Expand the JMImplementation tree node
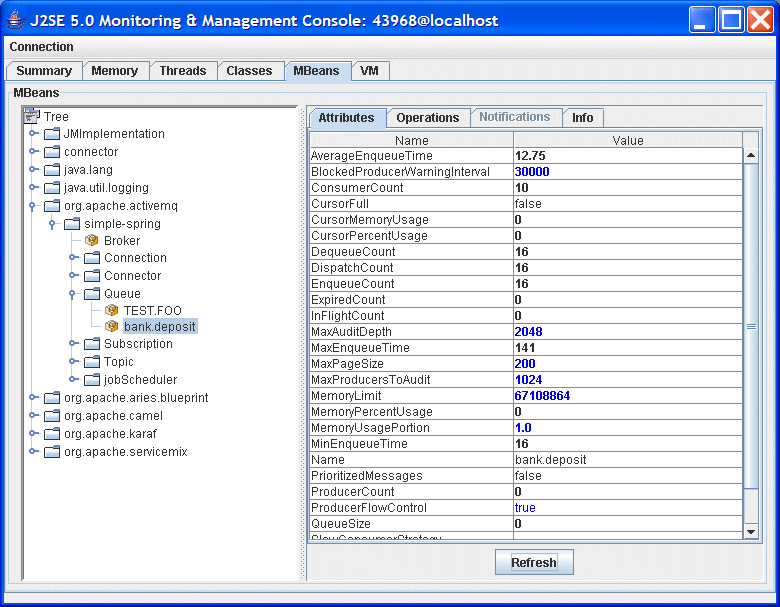Image resolution: width=780 pixels, height=607 pixels. pyautogui.click(x=33, y=133)
